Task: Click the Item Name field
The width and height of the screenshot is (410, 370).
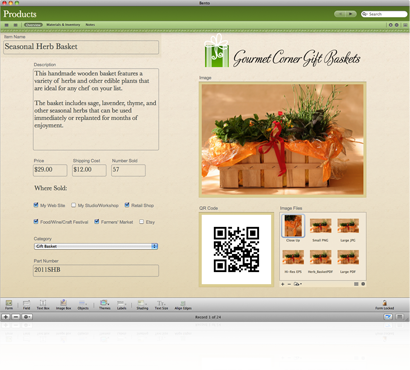Action: tap(81, 47)
